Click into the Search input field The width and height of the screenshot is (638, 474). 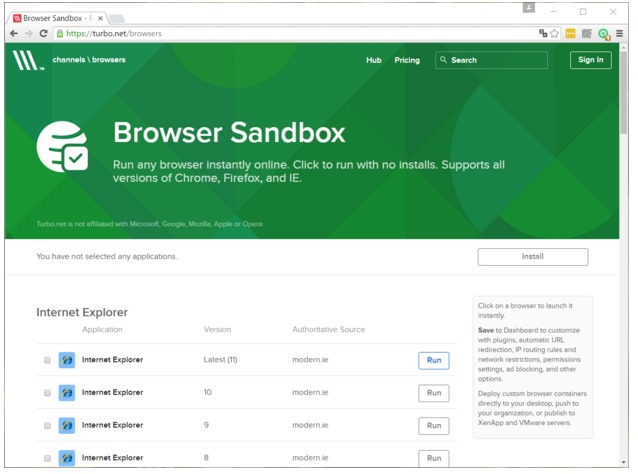[491, 60]
